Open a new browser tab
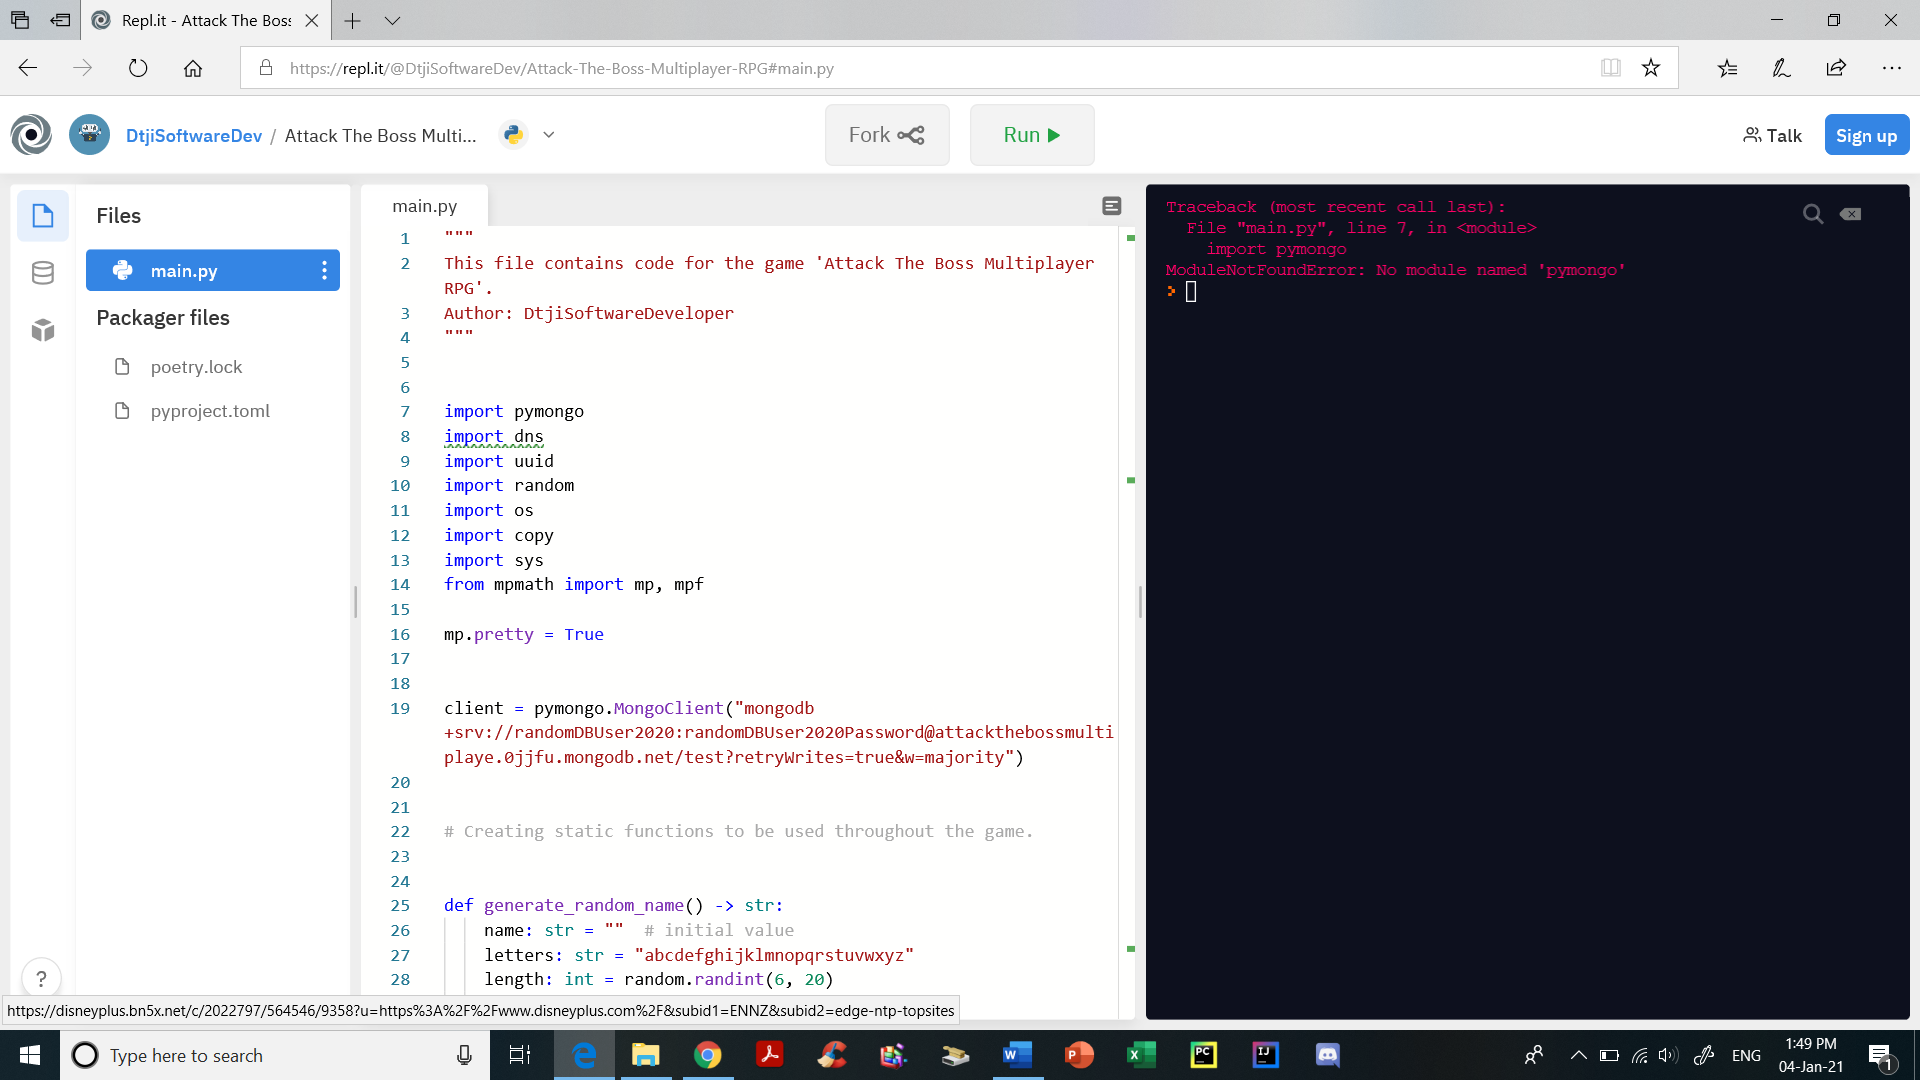 point(352,20)
